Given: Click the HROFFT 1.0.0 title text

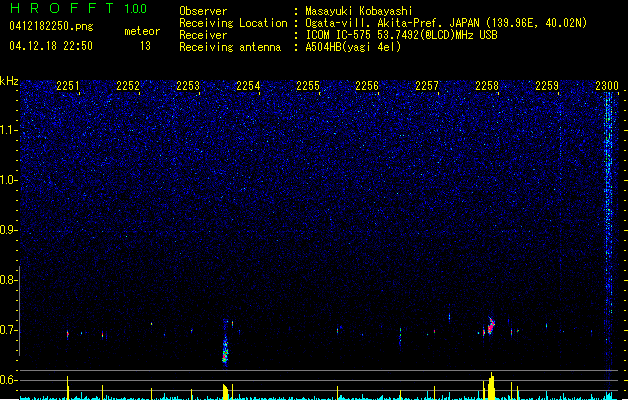Looking at the screenshot, I should 78,8.
